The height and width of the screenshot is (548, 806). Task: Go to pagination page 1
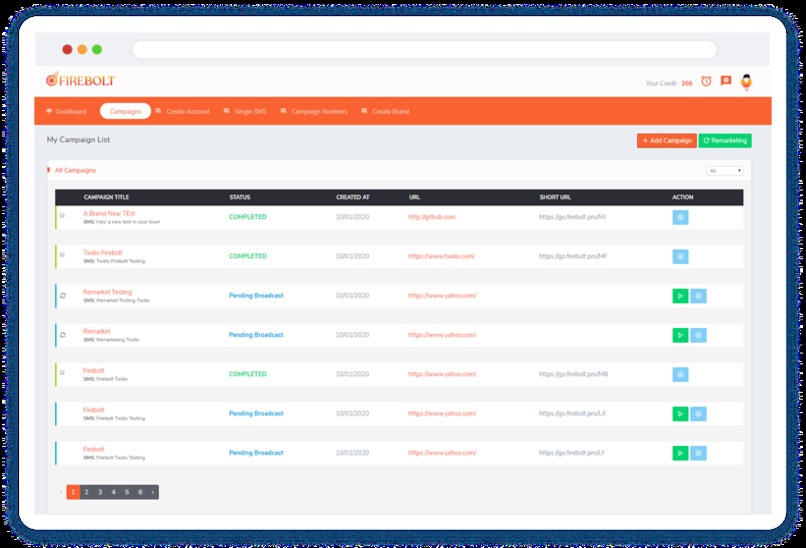tap(73, 492)
